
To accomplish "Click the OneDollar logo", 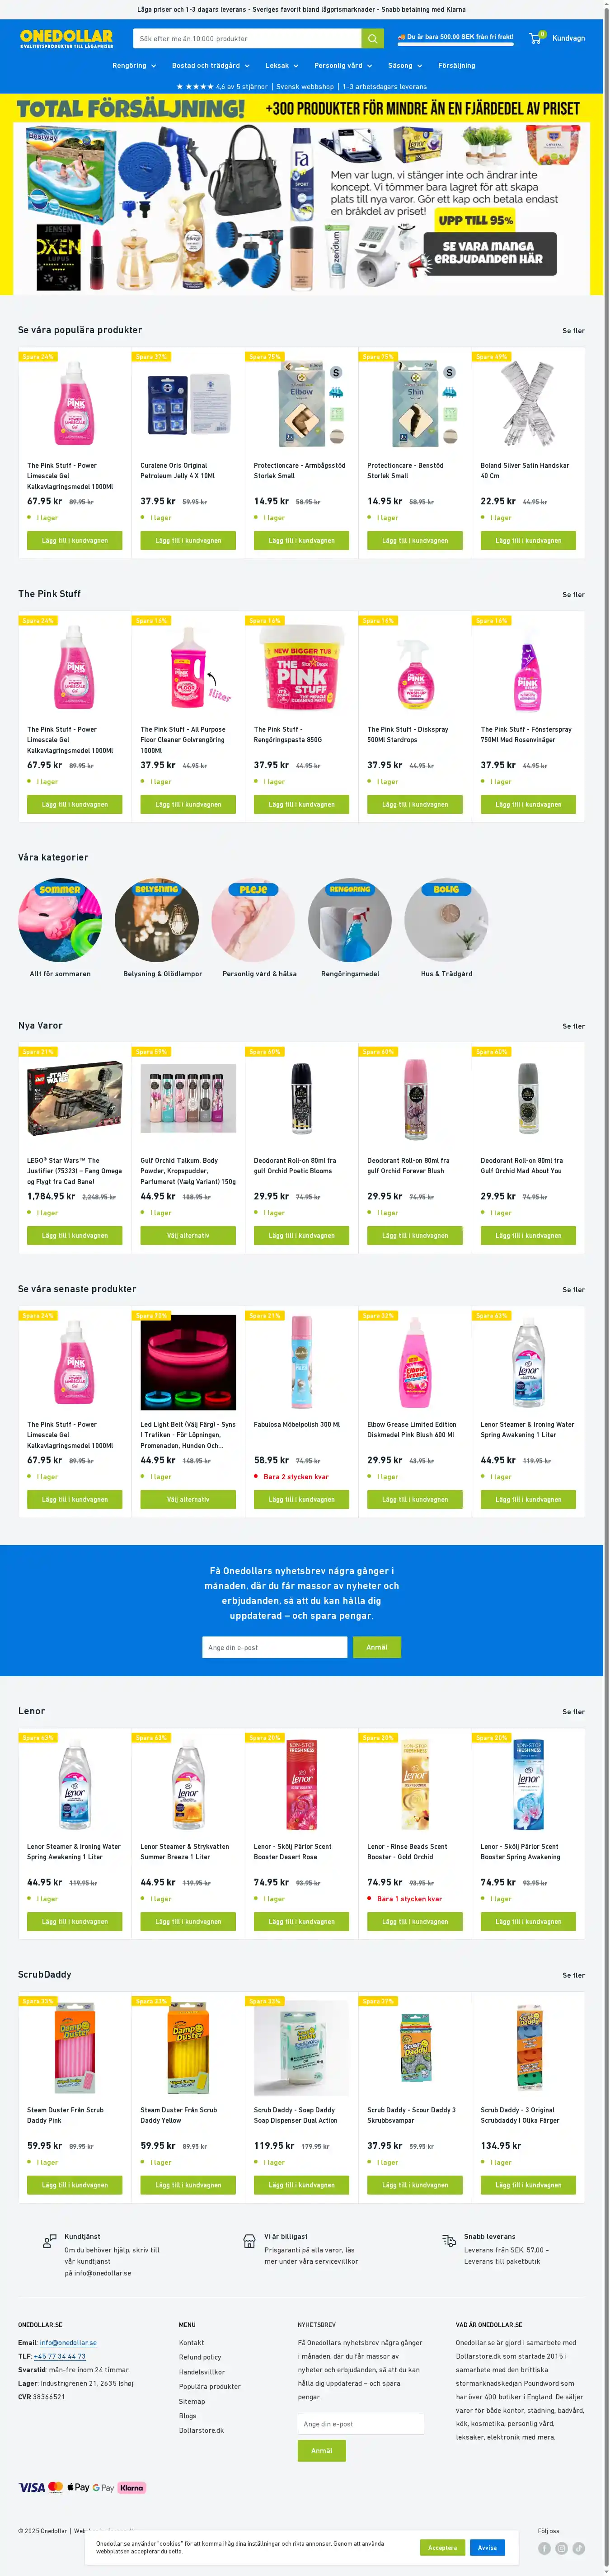I will (67, 38).
